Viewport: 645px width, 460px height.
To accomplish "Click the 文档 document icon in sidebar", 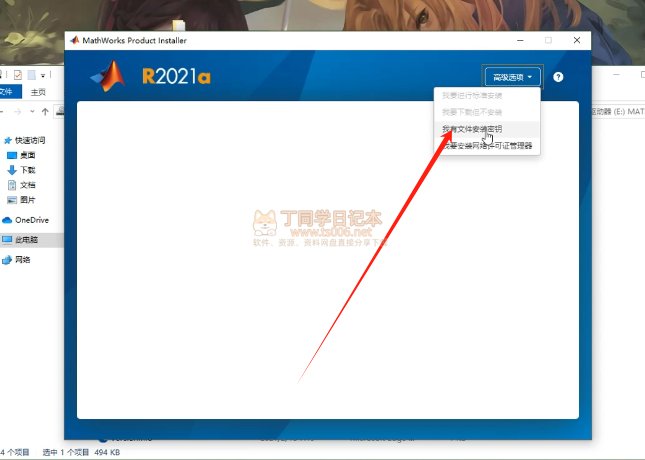I will click(x=12, y=185).
